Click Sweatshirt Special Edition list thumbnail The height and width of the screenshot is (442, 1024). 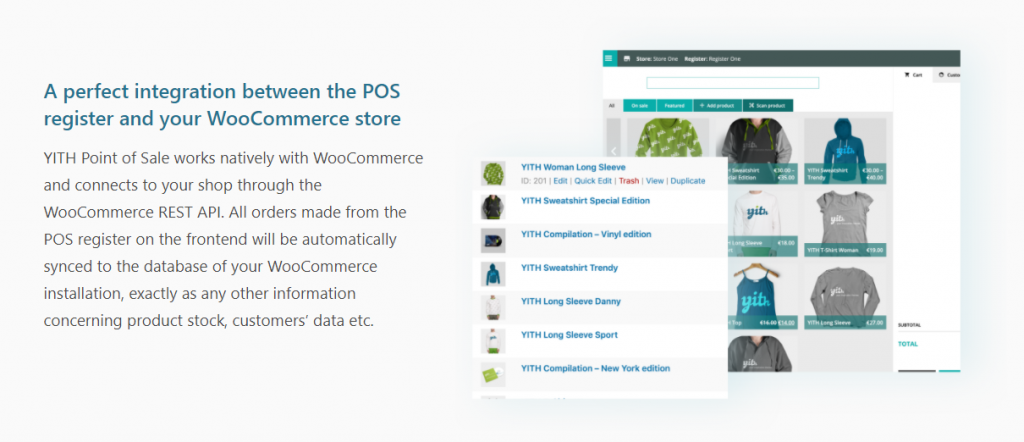(x=493, y=207)
